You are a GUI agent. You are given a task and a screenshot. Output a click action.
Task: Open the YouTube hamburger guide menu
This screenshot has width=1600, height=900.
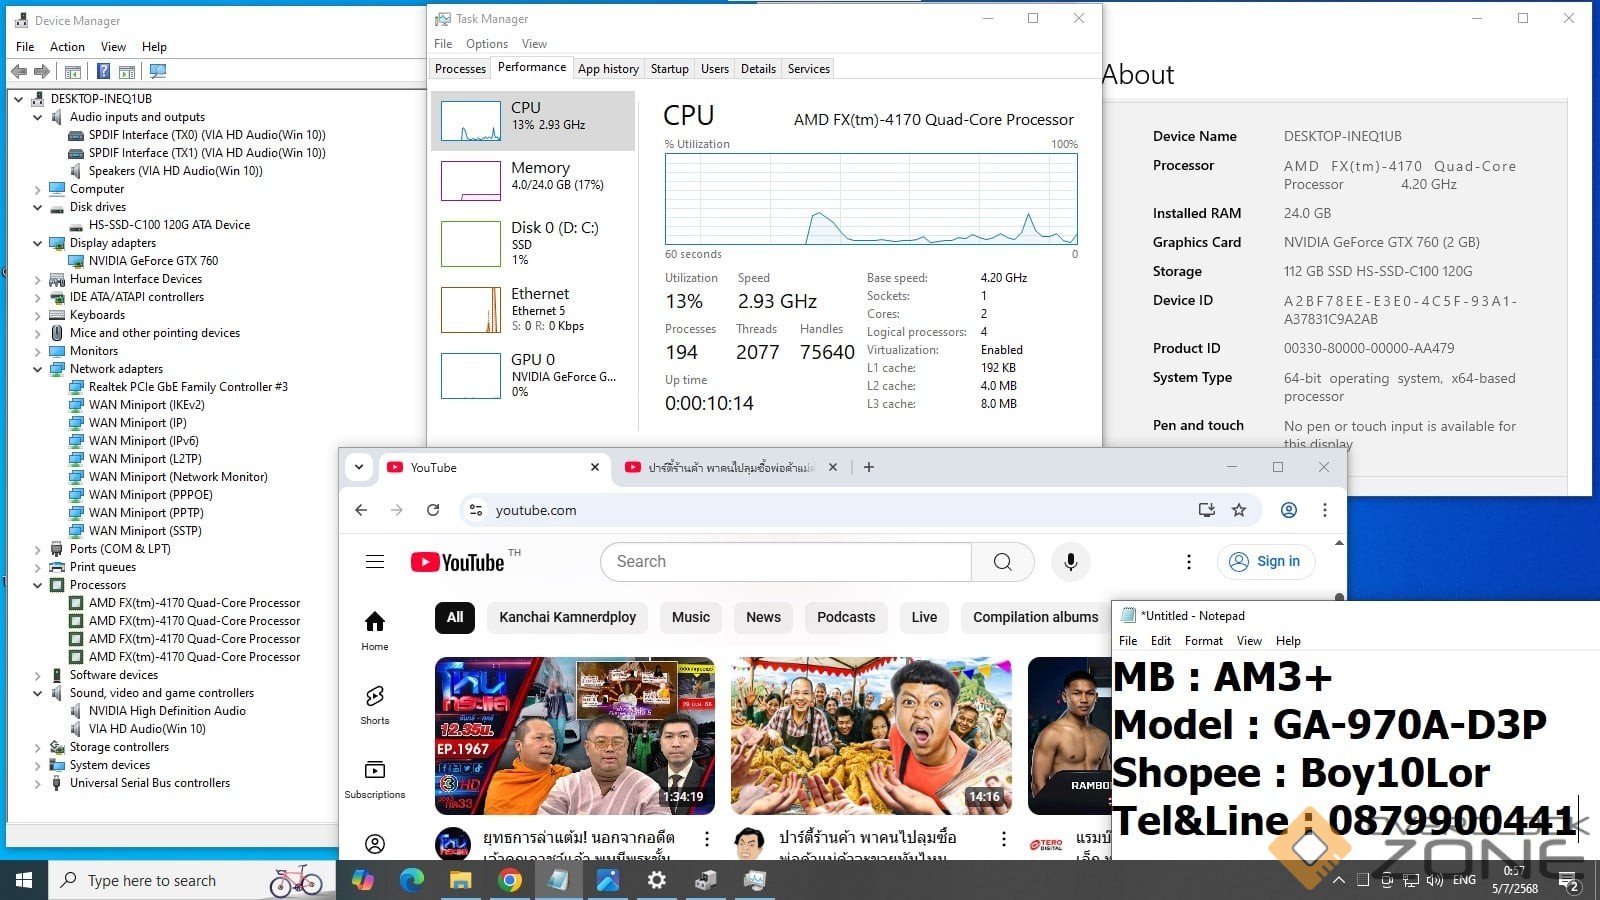[375, 562]
